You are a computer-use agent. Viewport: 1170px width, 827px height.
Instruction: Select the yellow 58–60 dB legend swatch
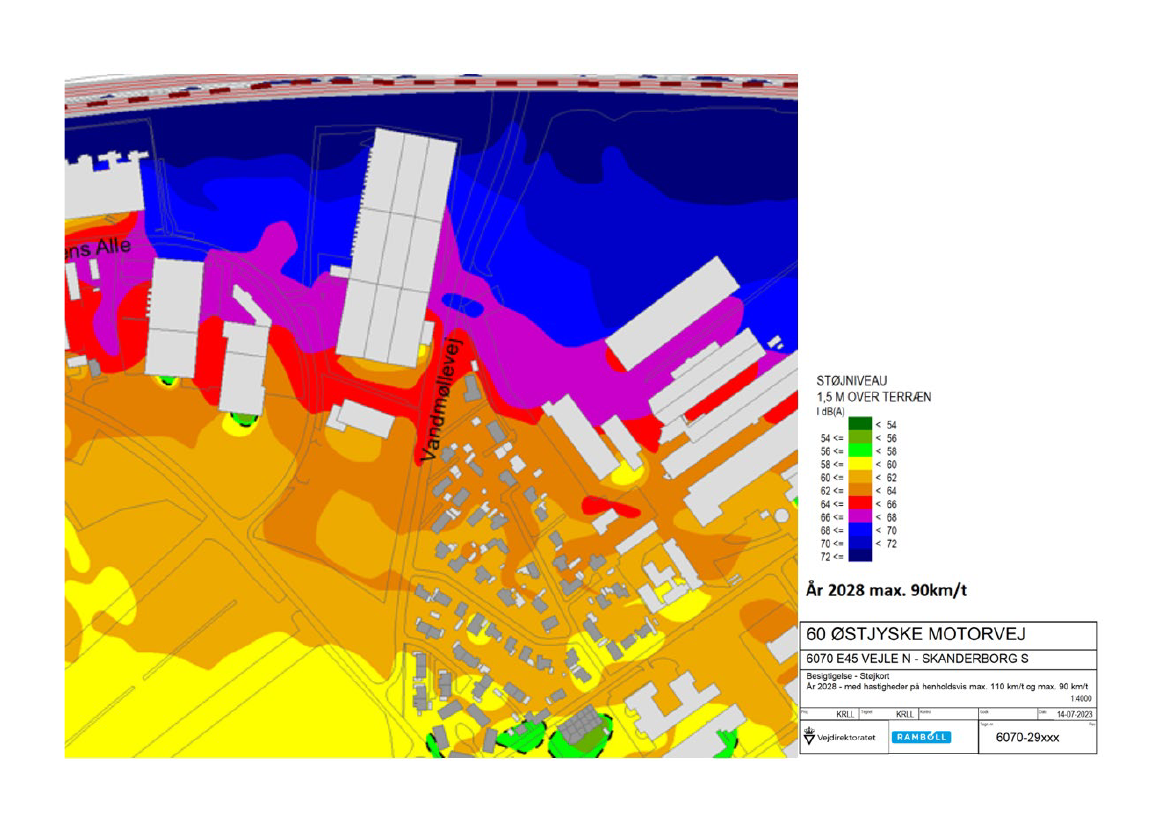coord(860,464)
